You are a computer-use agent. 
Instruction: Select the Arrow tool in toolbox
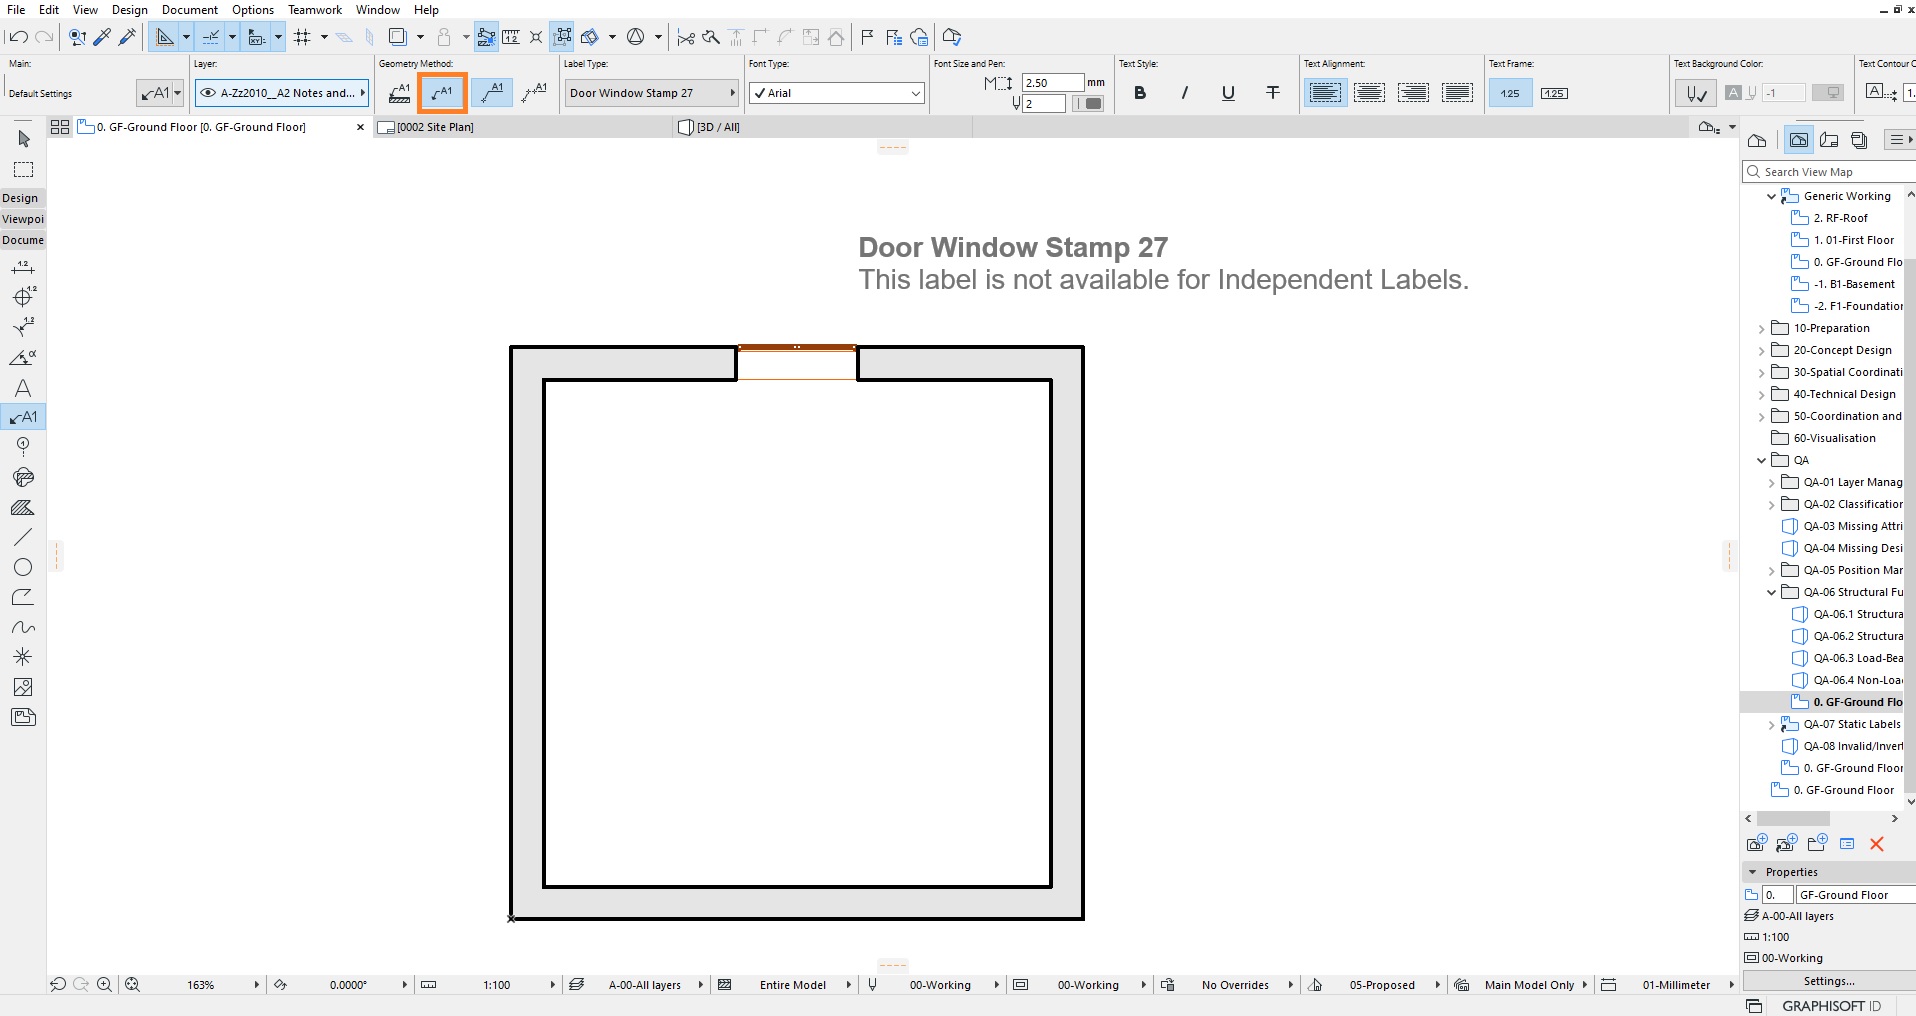24,139
